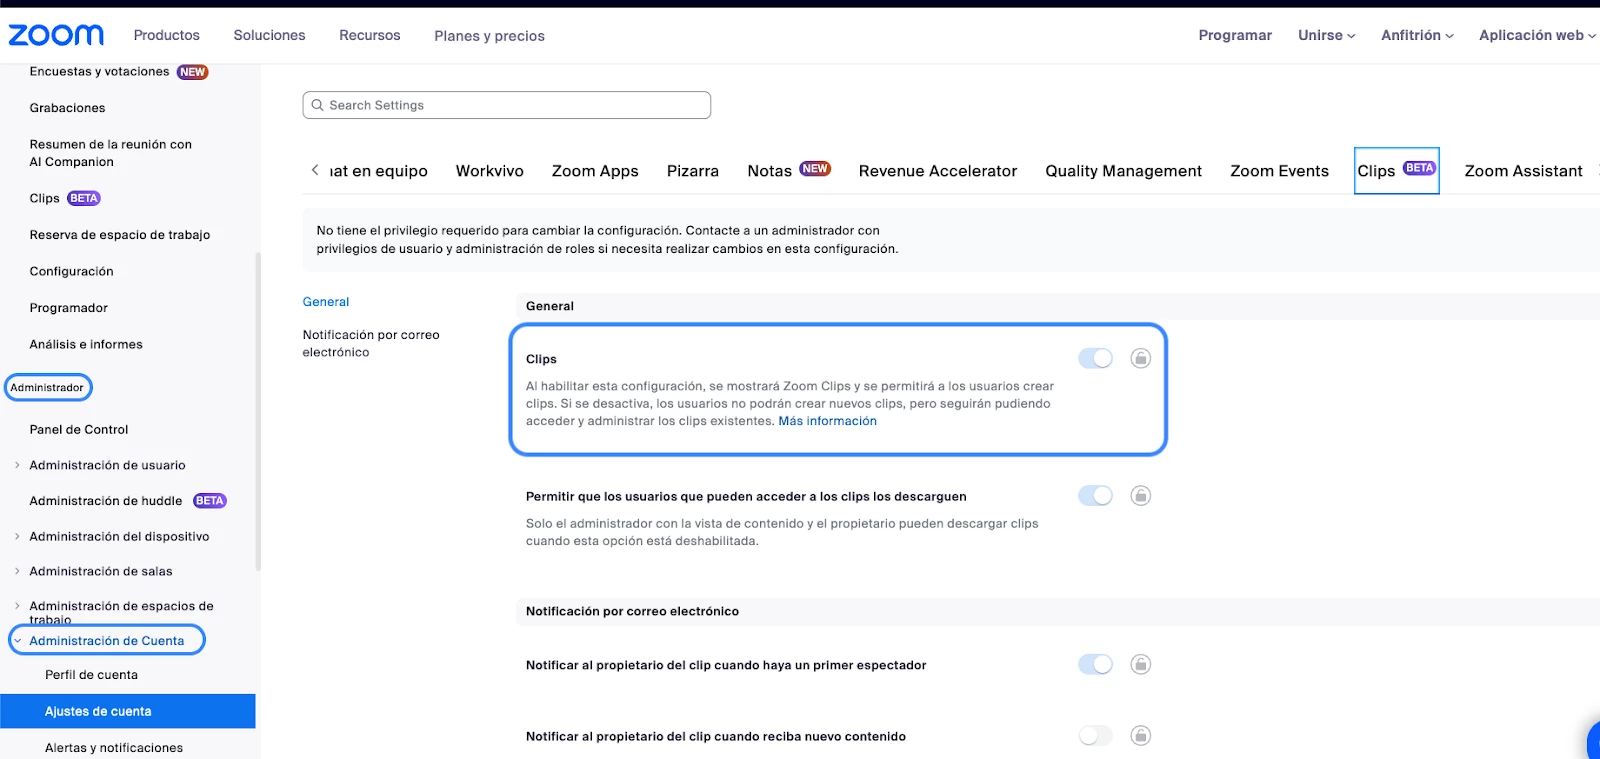Click lock icon for first viewer notification
1600x759 pixels.
1140,664
